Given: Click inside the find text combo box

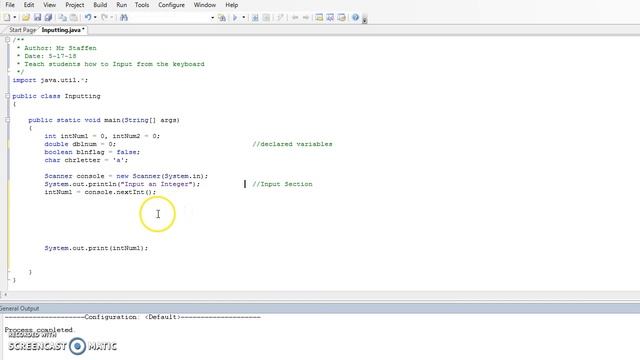Looking at the screenshot, I should pyautogui.click(x=171, y=18).
